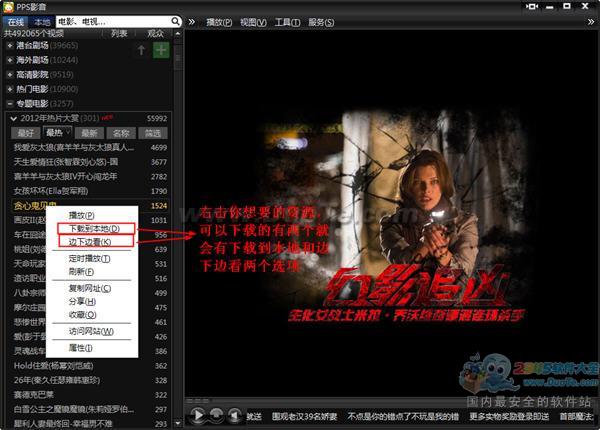Image resolution: width=600 pixels, height=430 pixels.
Task: Expand the 港台剧场 category
Action: click(x=10, y=46)
